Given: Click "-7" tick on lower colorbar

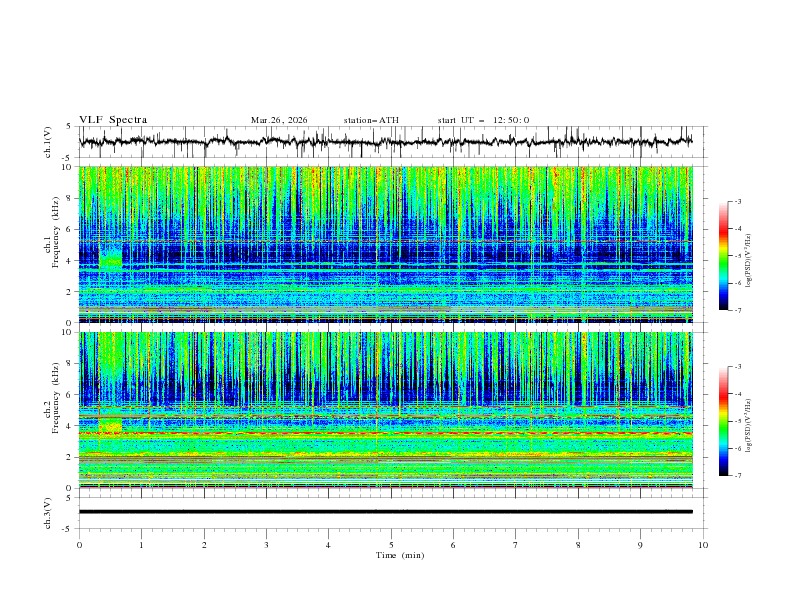Looking at the screenshot, I should click(738, 476).
